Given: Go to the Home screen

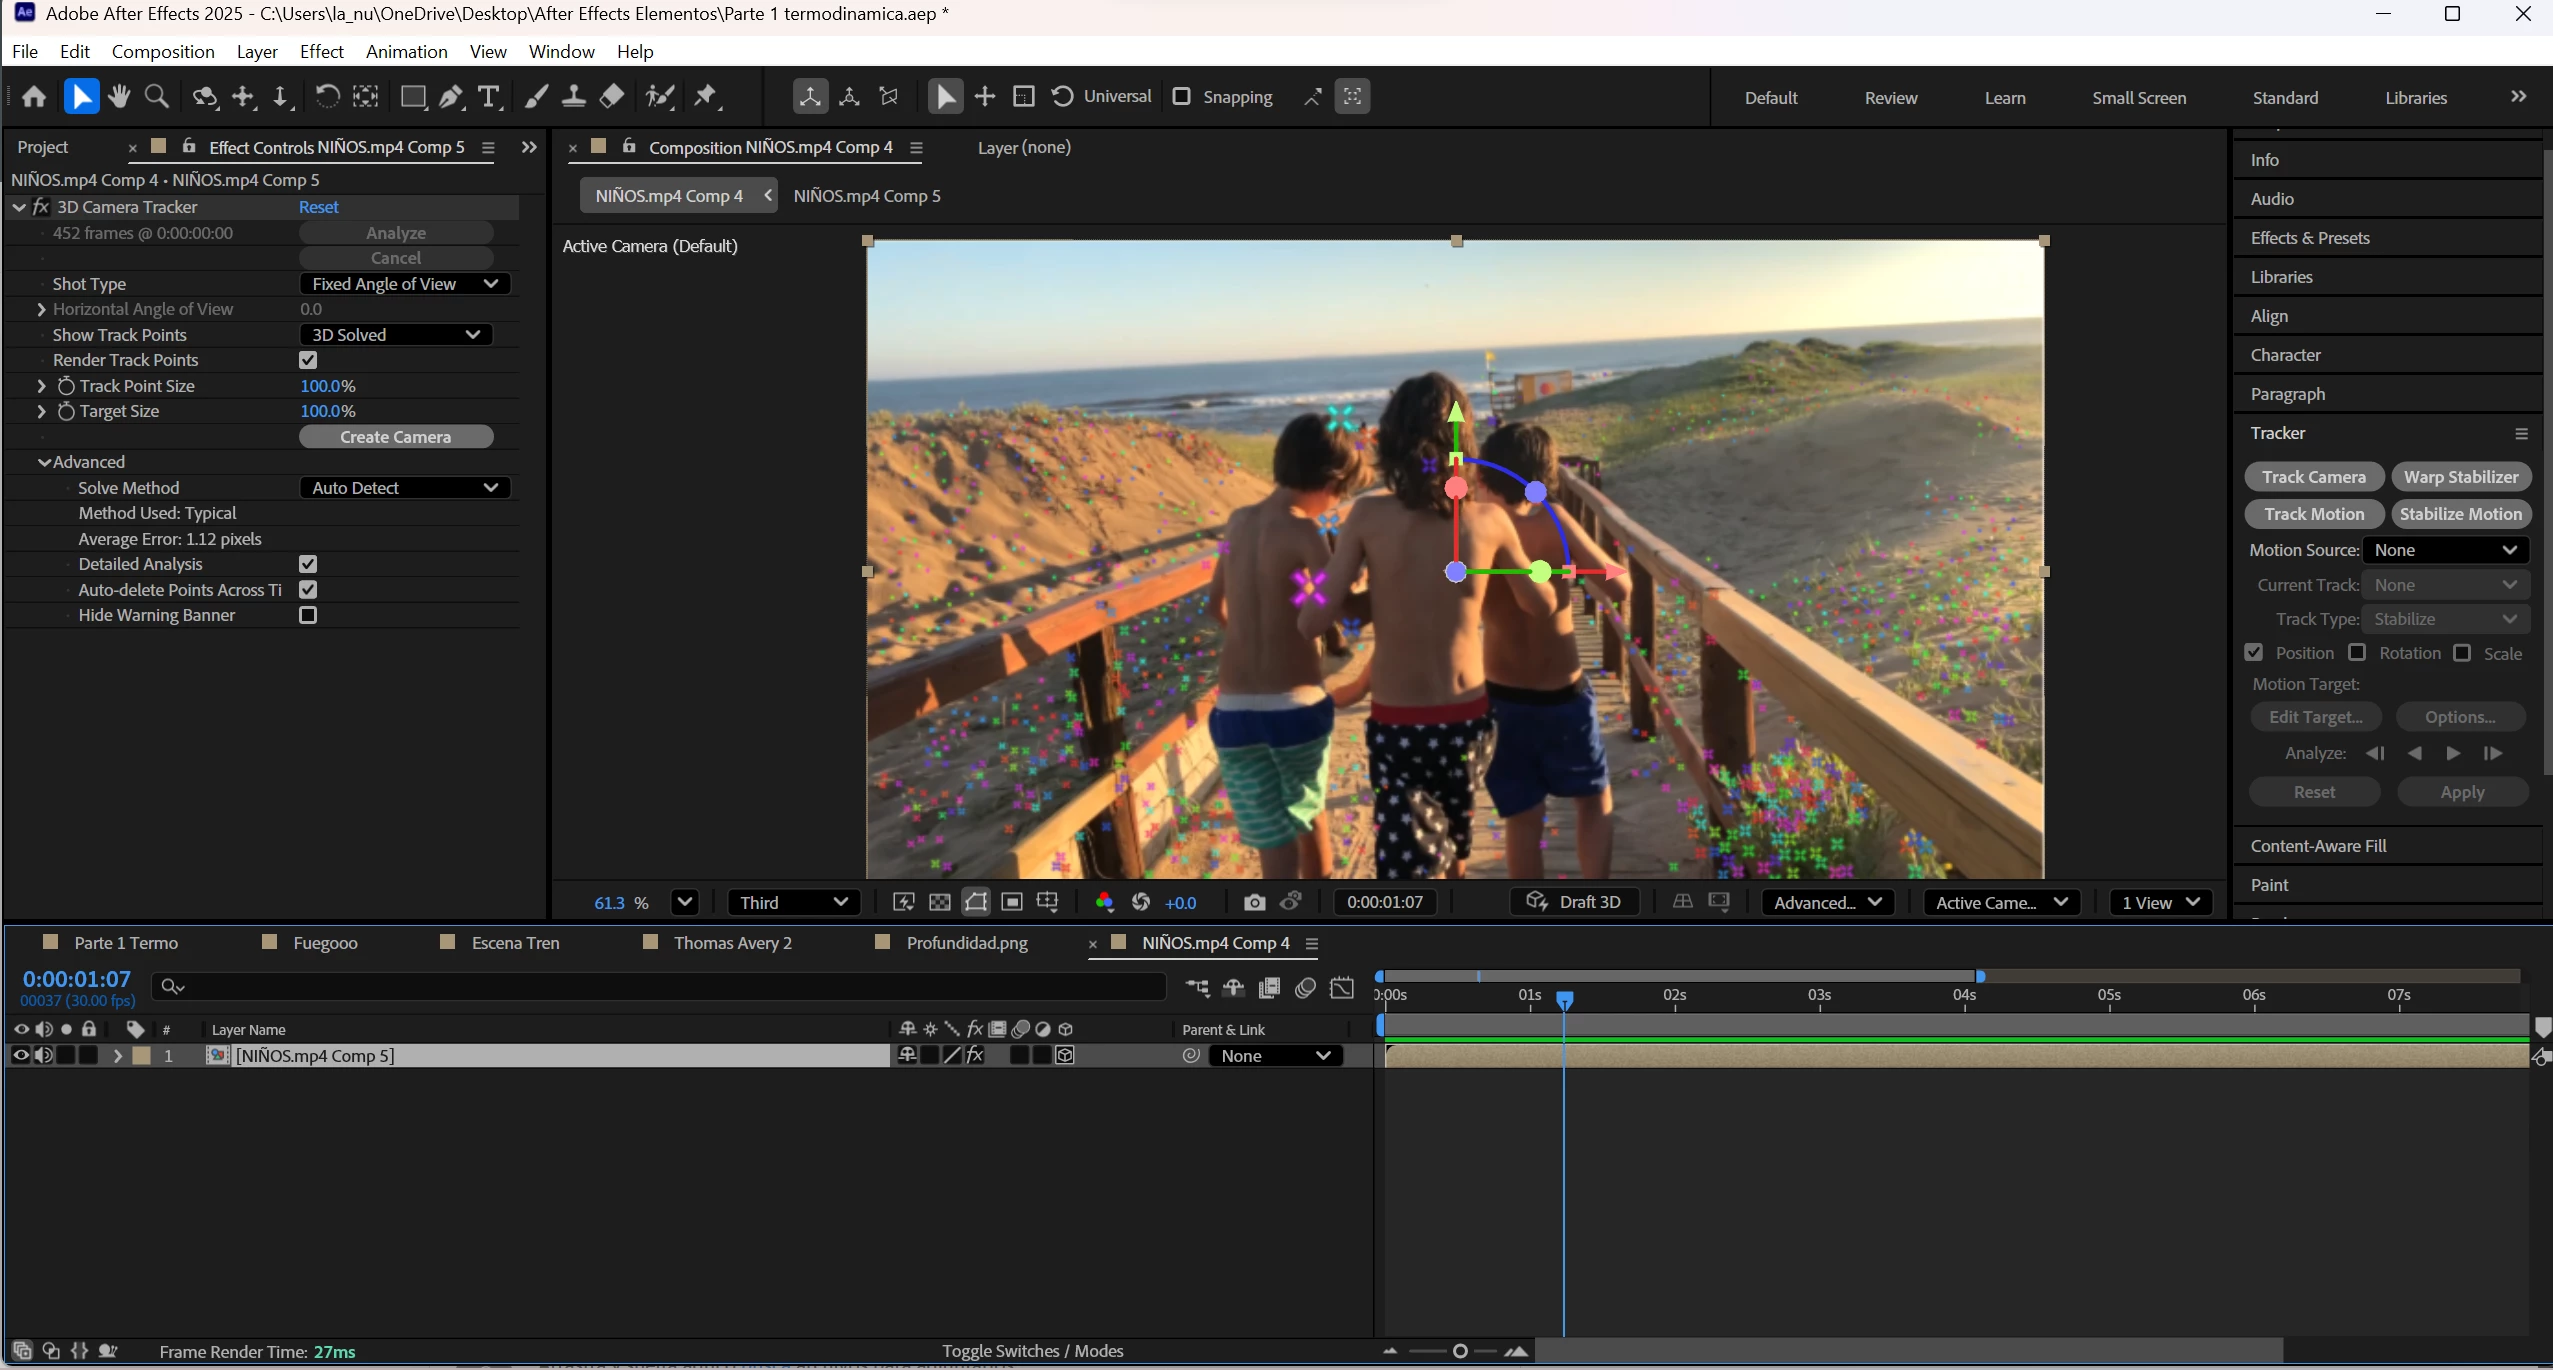Looking at the screenshot, I should pos(34,96).
